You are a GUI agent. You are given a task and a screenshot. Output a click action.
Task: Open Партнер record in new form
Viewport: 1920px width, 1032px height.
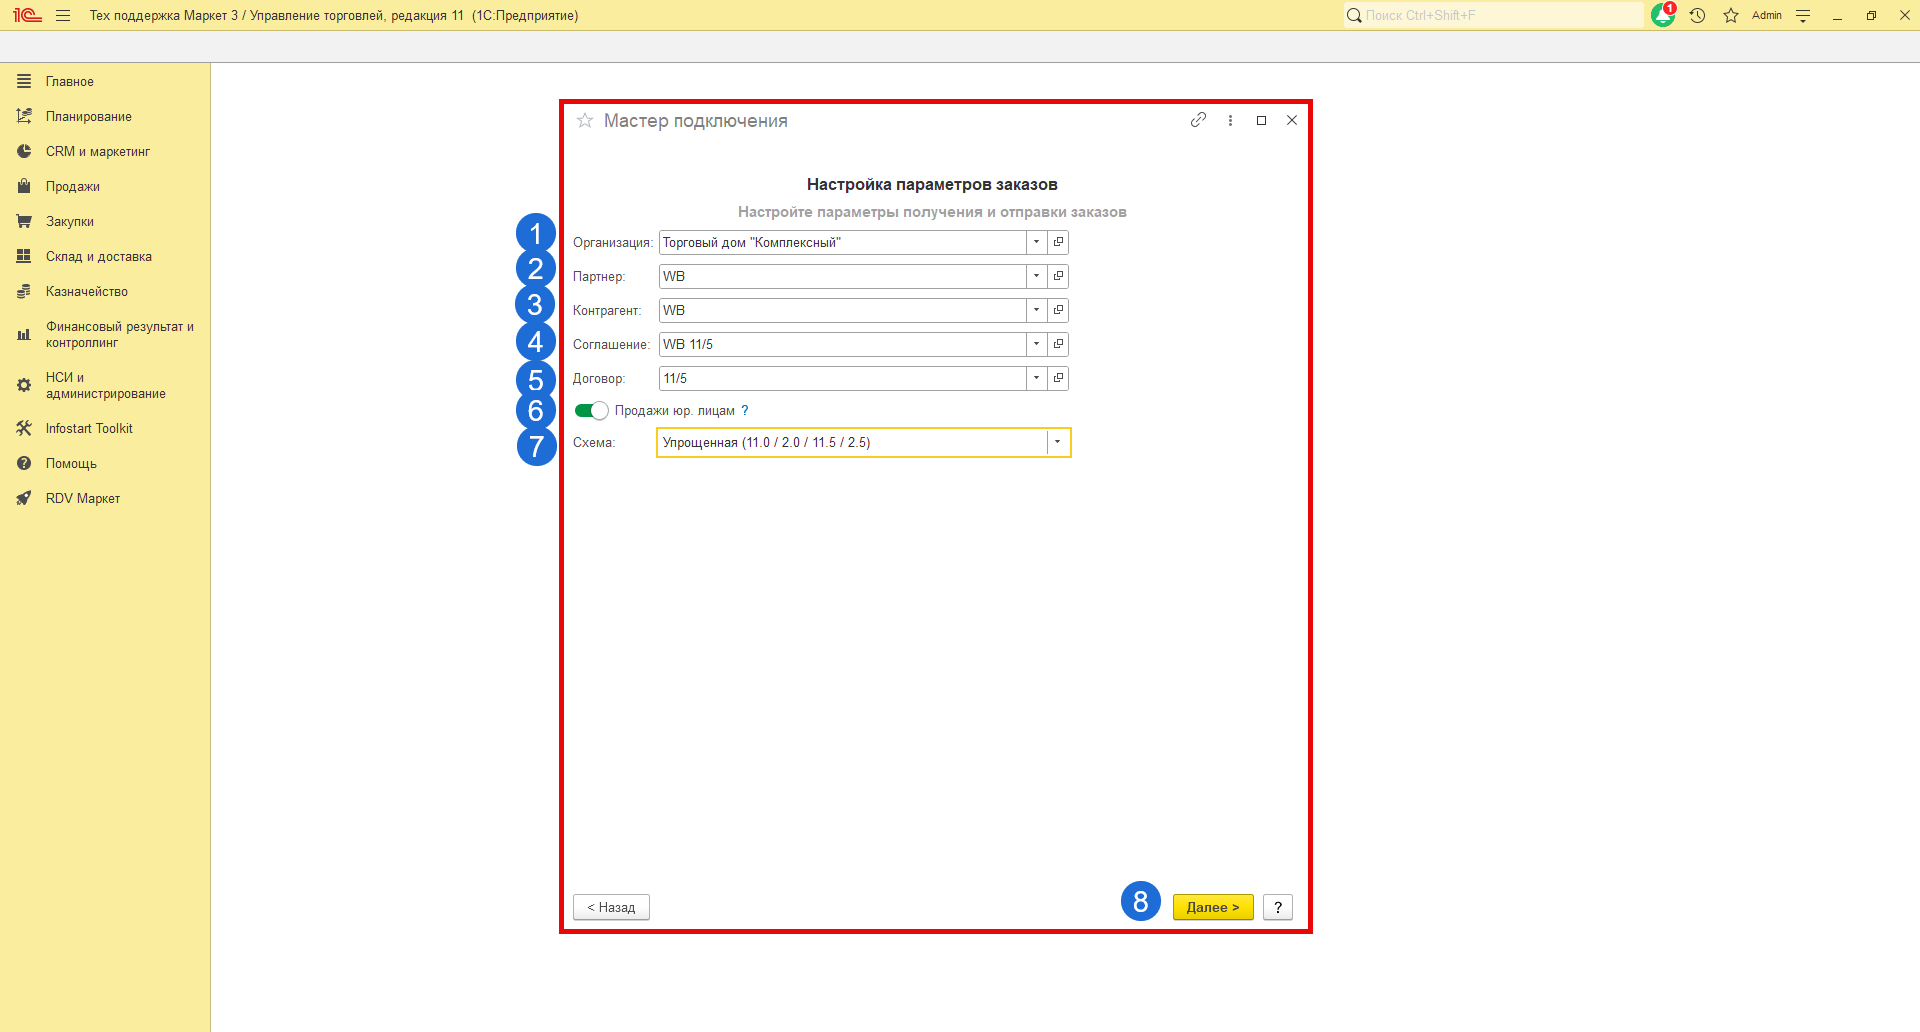(x=1058, y=276)
